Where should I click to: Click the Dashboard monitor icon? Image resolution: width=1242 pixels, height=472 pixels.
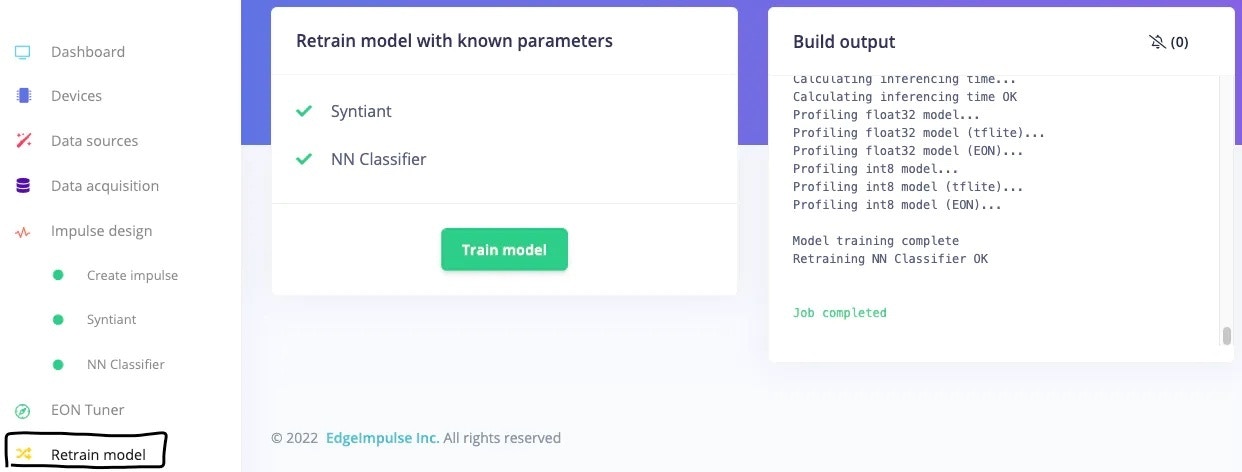click(23, 52)
